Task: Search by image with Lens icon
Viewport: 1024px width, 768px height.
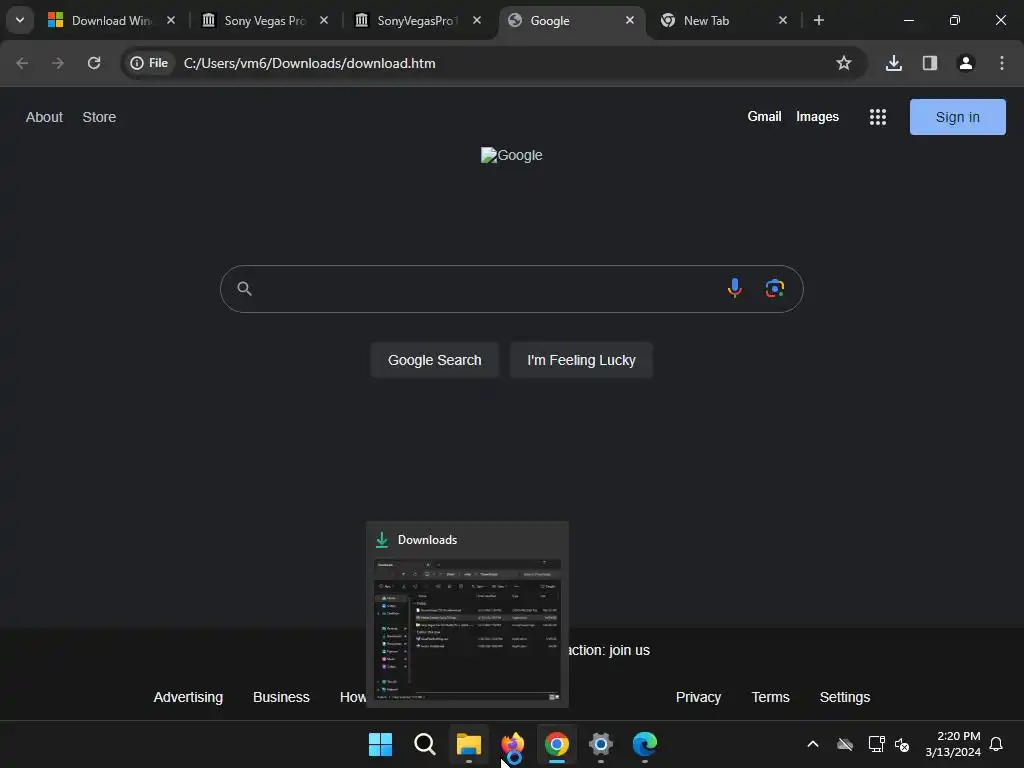Action: [x=775, y=288]
